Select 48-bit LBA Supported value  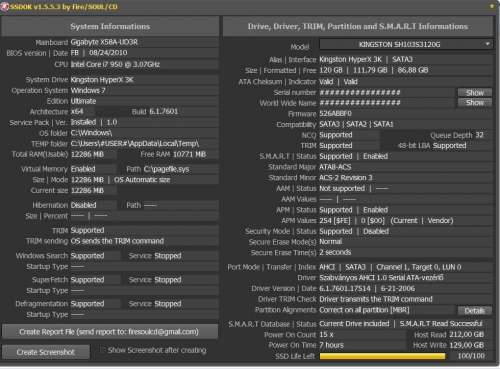[449, 145]
